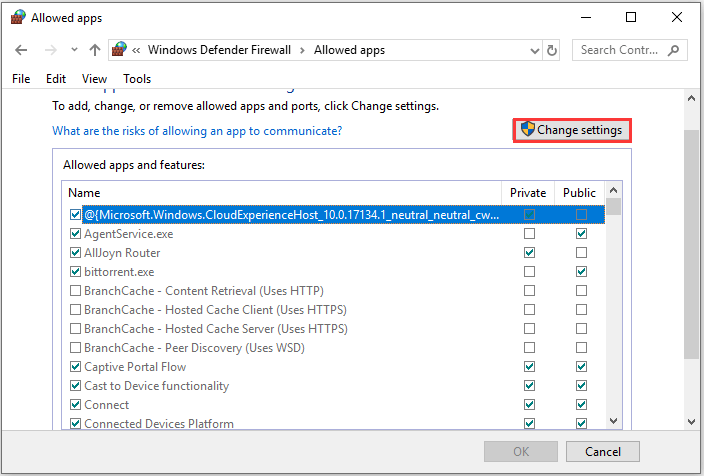Open the Edit menu
The width and height of the screenshot is (704, 476).
pos(56,79)
